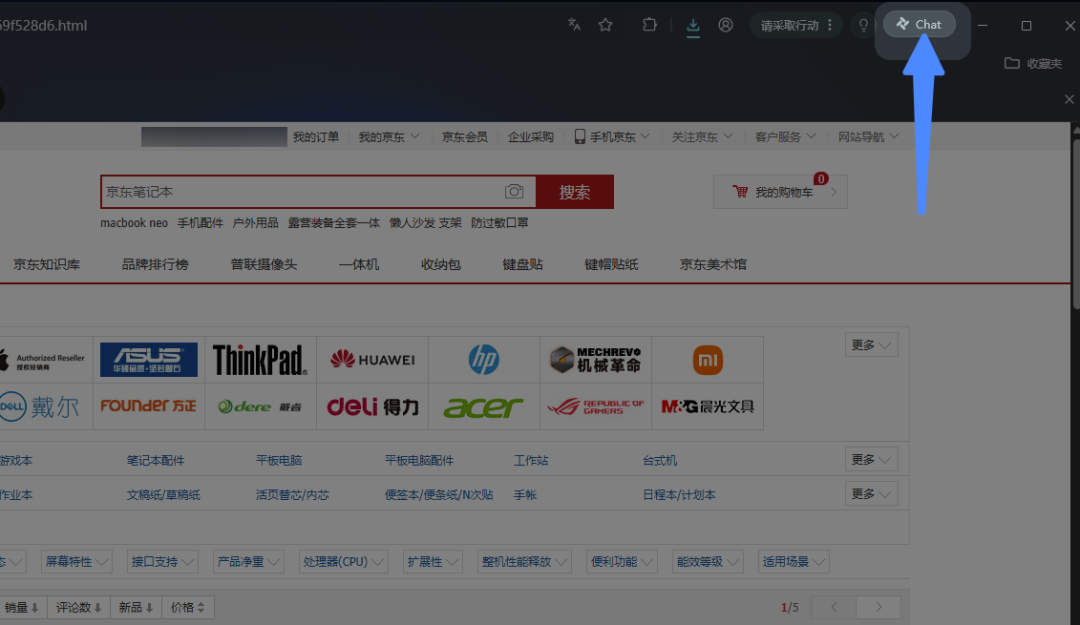
Task: Select the ThinkPad brand logo
Action: (260, 360)
